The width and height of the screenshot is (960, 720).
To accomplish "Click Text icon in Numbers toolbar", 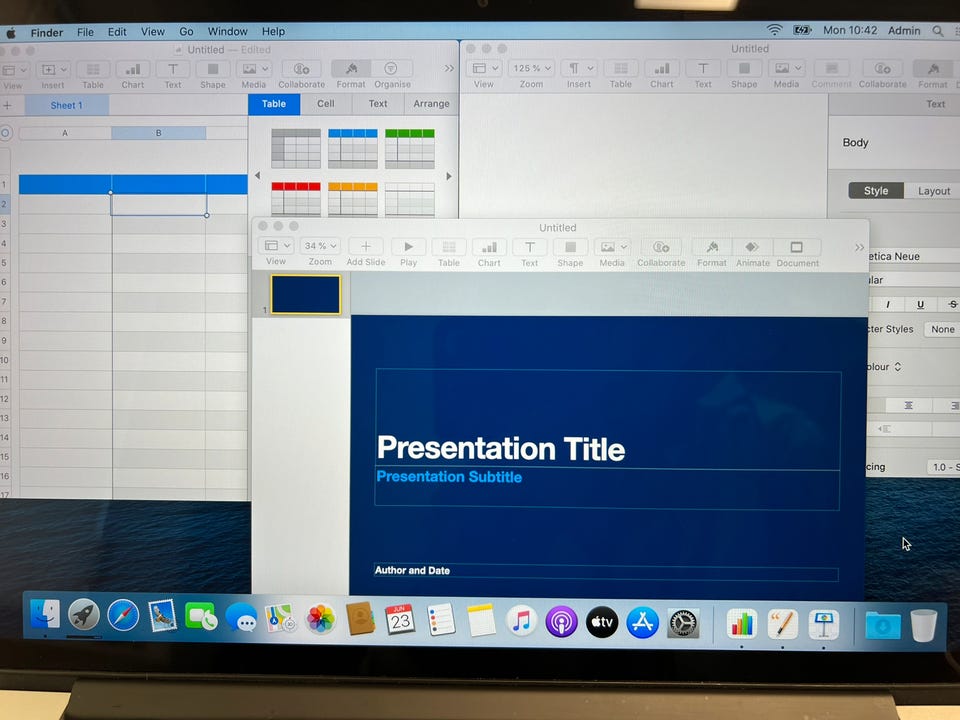I will click(x=173, y=69).
